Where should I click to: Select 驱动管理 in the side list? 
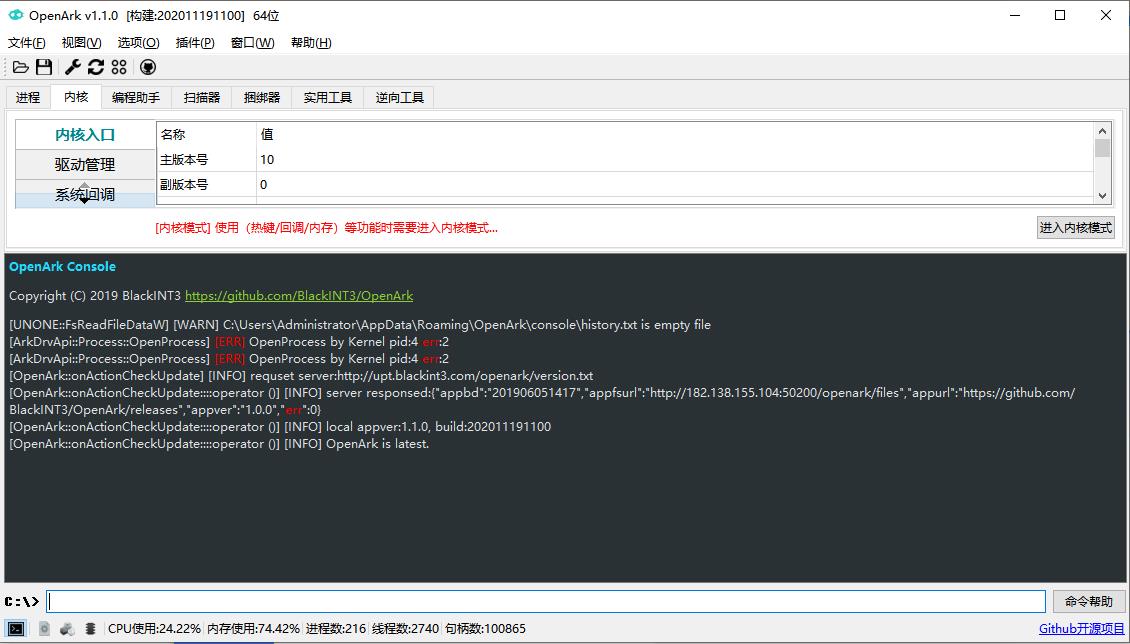pyautogui.click(x=85, y=165)
